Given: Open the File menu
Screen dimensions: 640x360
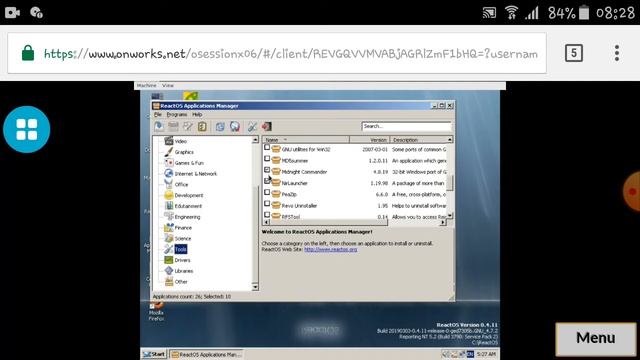Looking at the screenshot, I should 158,115.
